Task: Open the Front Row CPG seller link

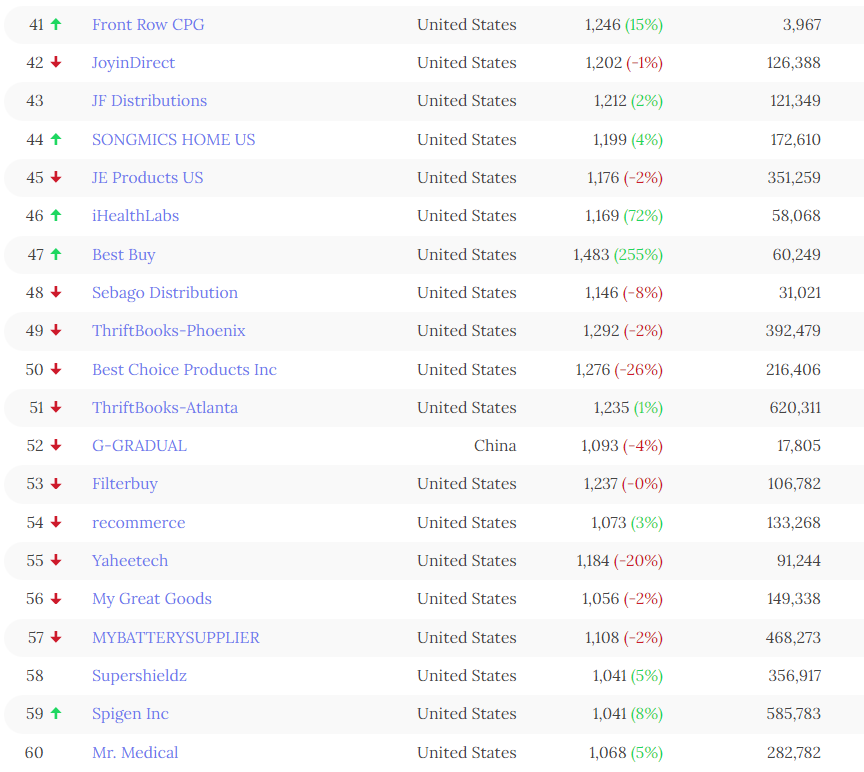Action: [x=148, y=25]
